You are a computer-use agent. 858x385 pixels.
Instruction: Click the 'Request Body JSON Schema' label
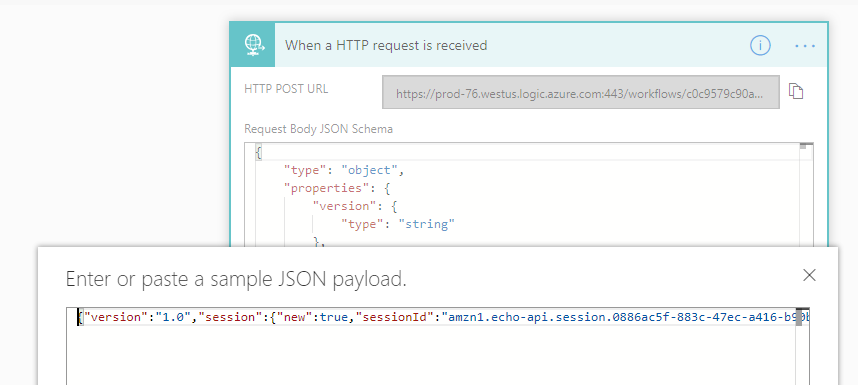point(318,129)
